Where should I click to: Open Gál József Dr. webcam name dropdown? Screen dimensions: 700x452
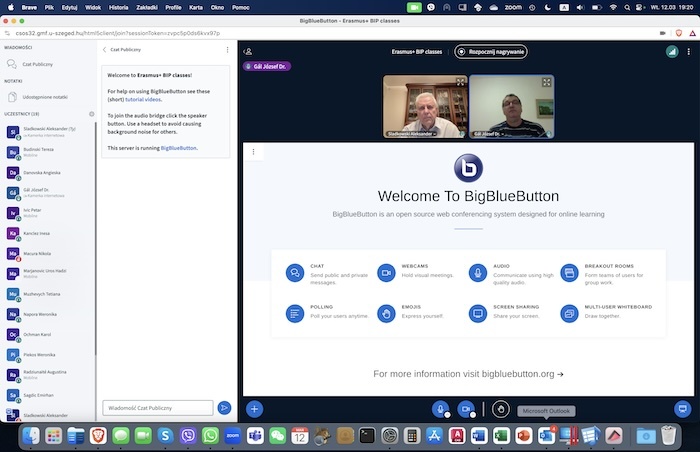tap(489, 134)
